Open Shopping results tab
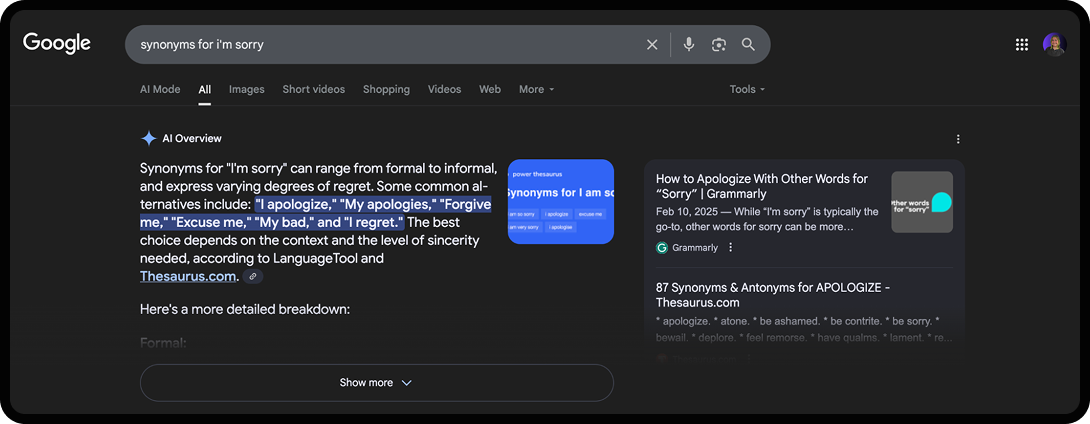Image resolution: width=1090 pixels, height=424 pixels. (387, 89)
